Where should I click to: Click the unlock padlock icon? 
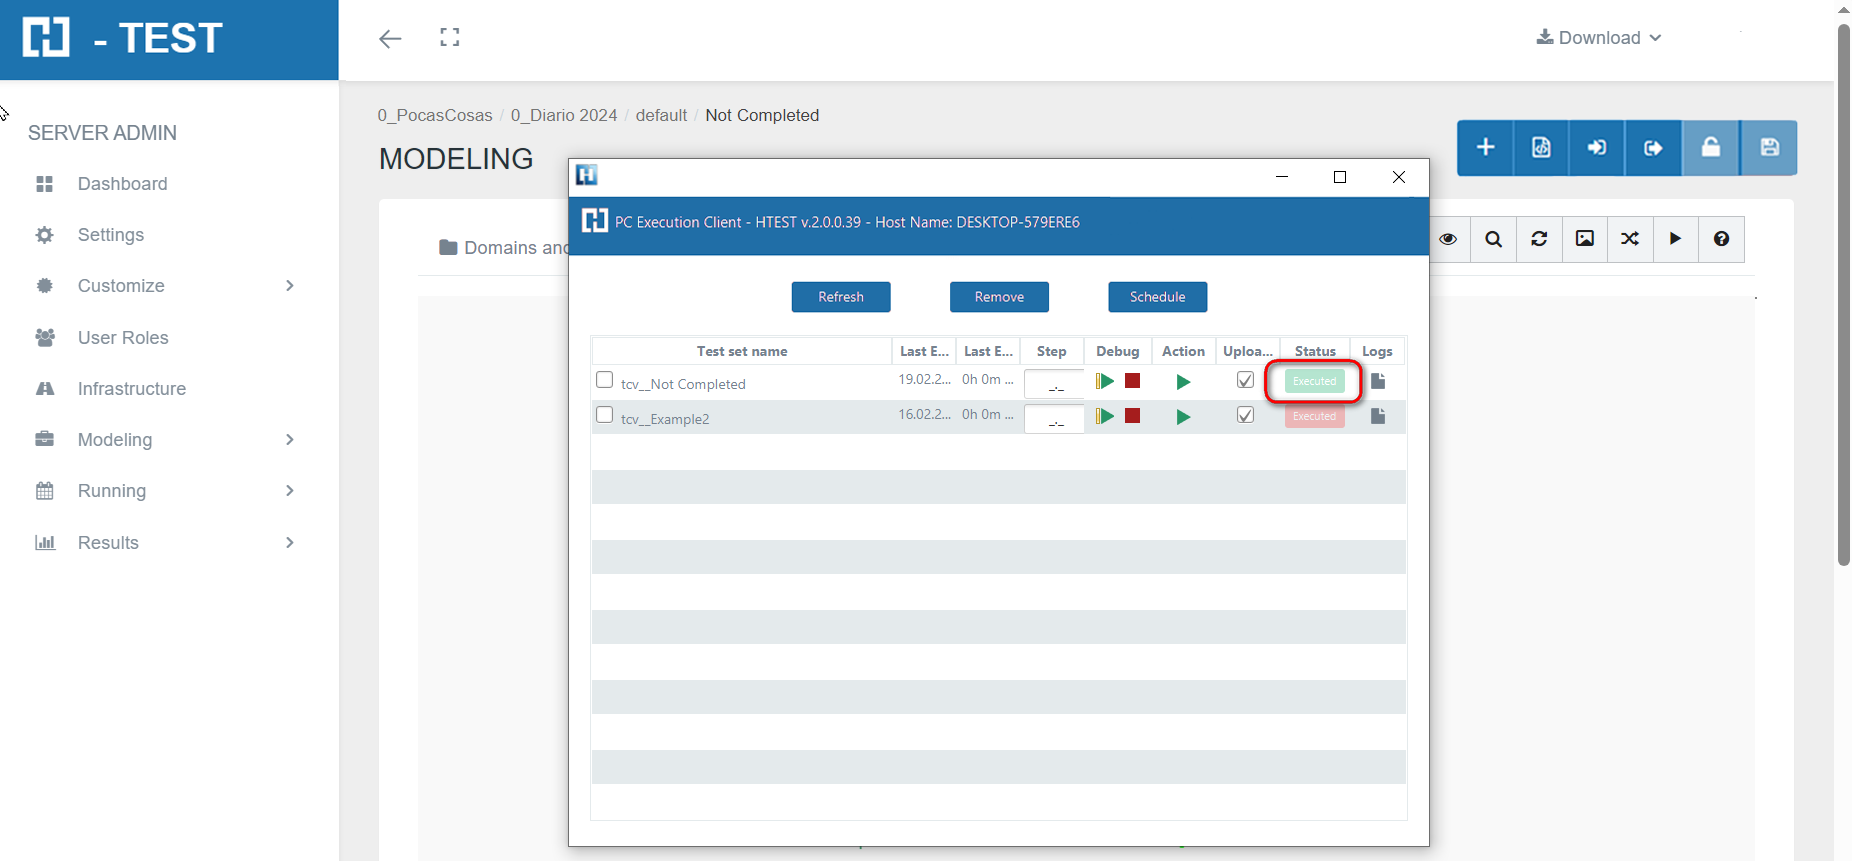1711,148
